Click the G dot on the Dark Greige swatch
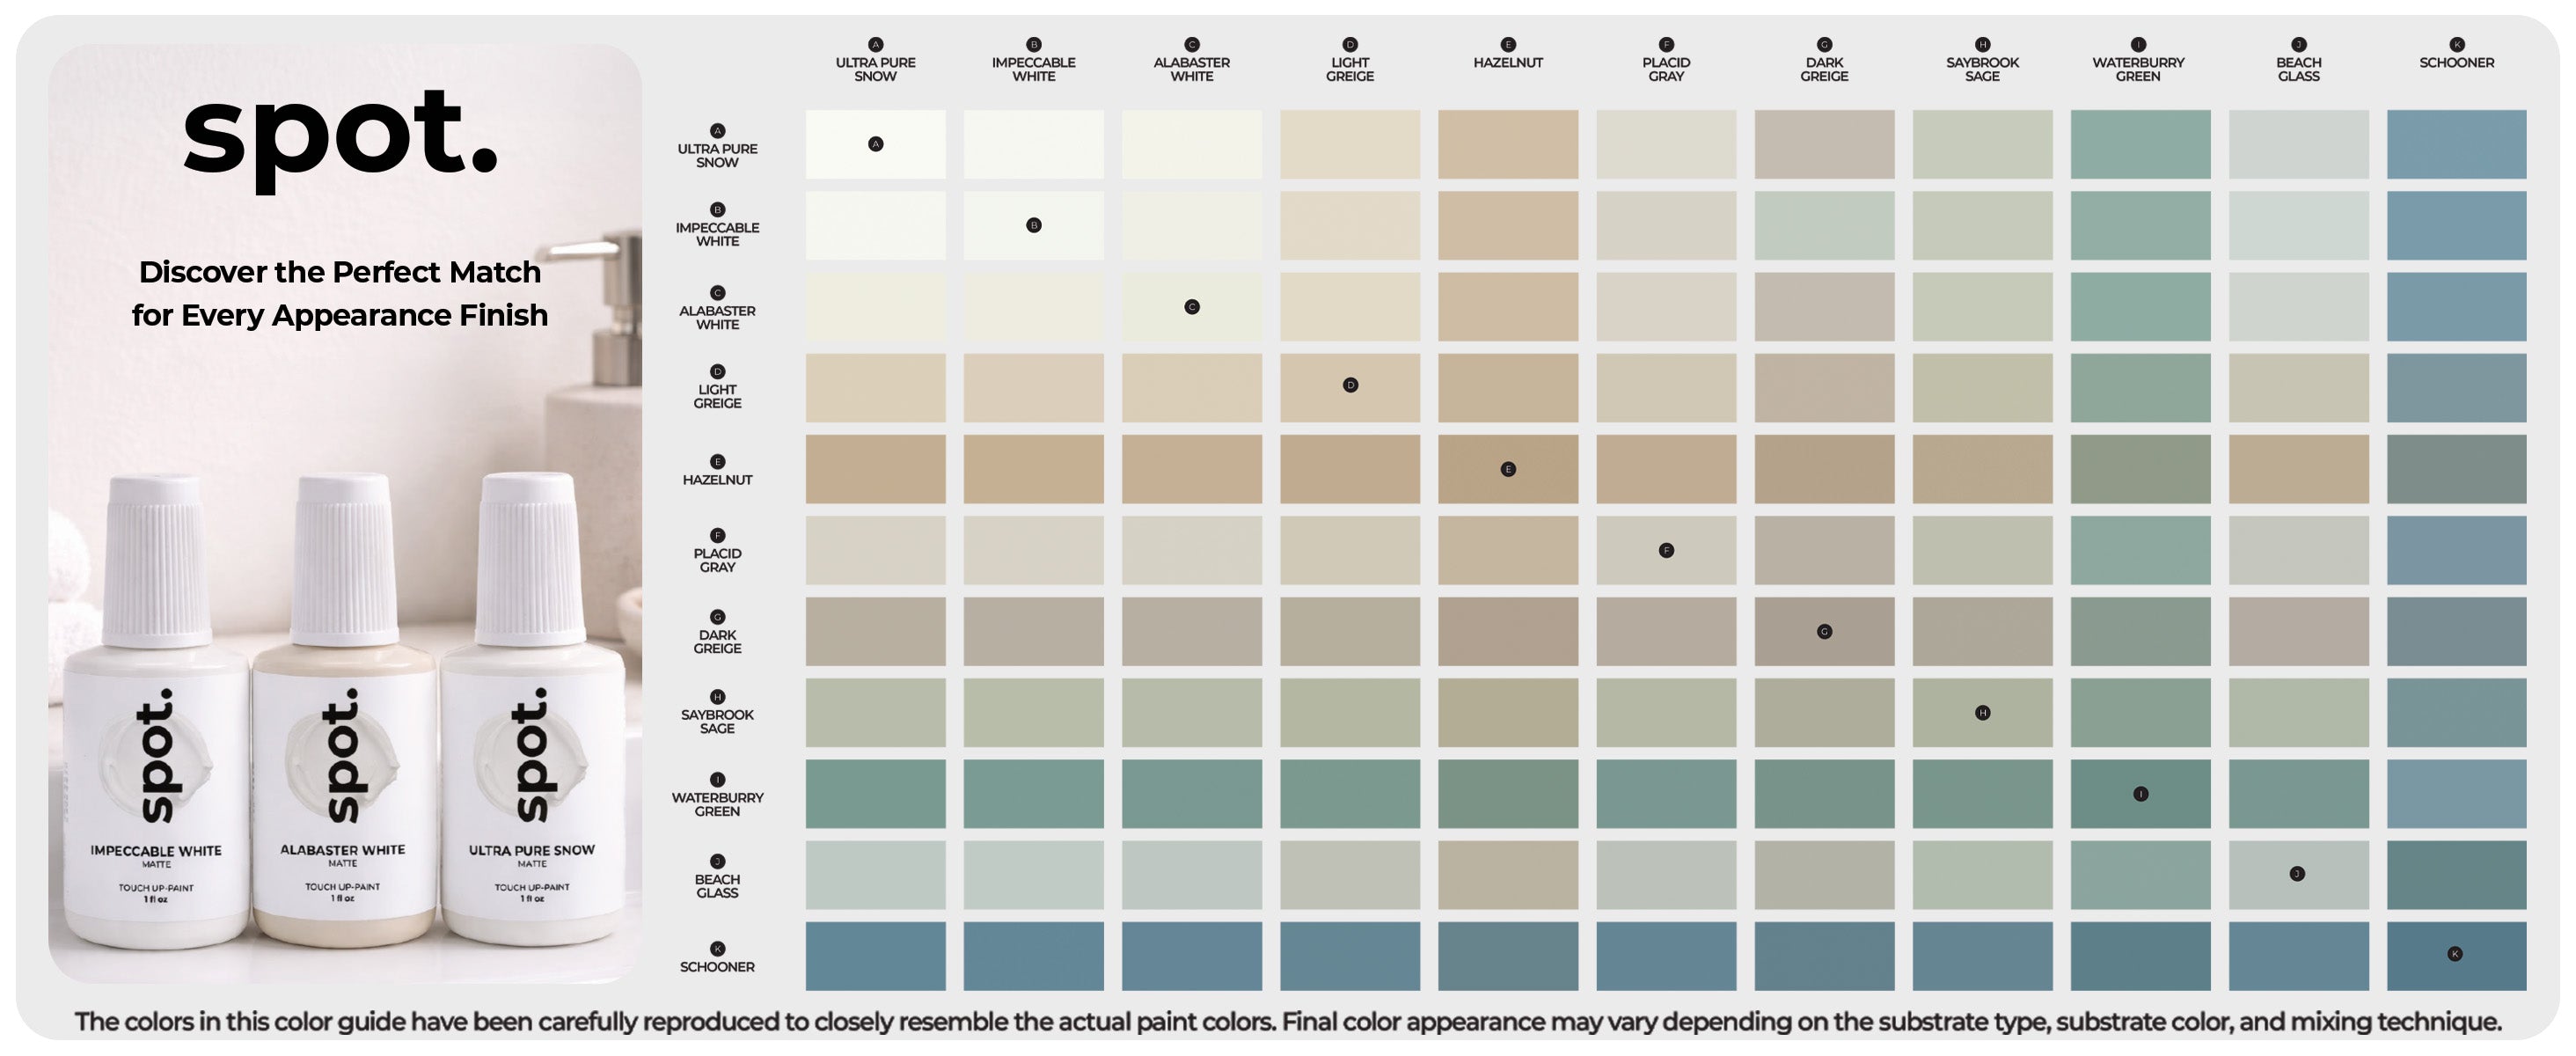Screen dimensions: 2576x1056 click(1825, 631)
